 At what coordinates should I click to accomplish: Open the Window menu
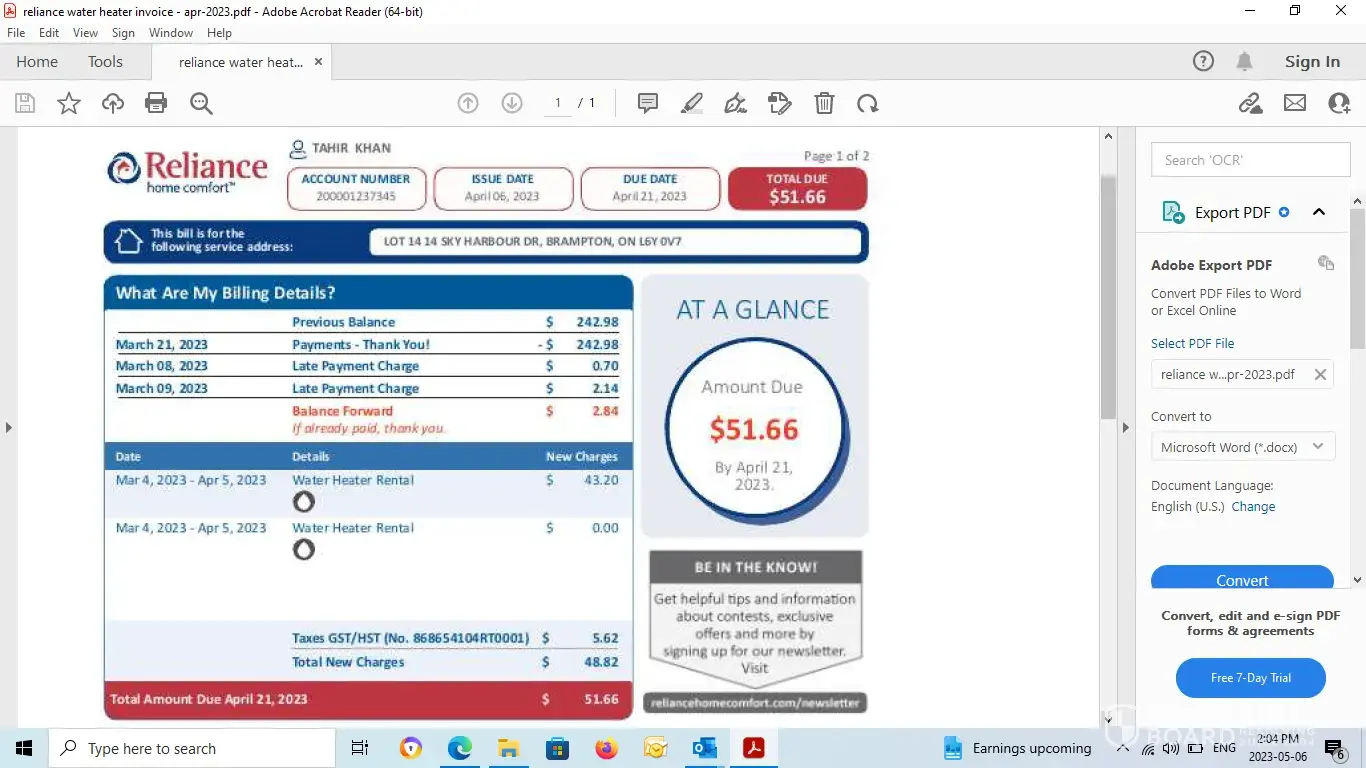(x=171, y=33)
